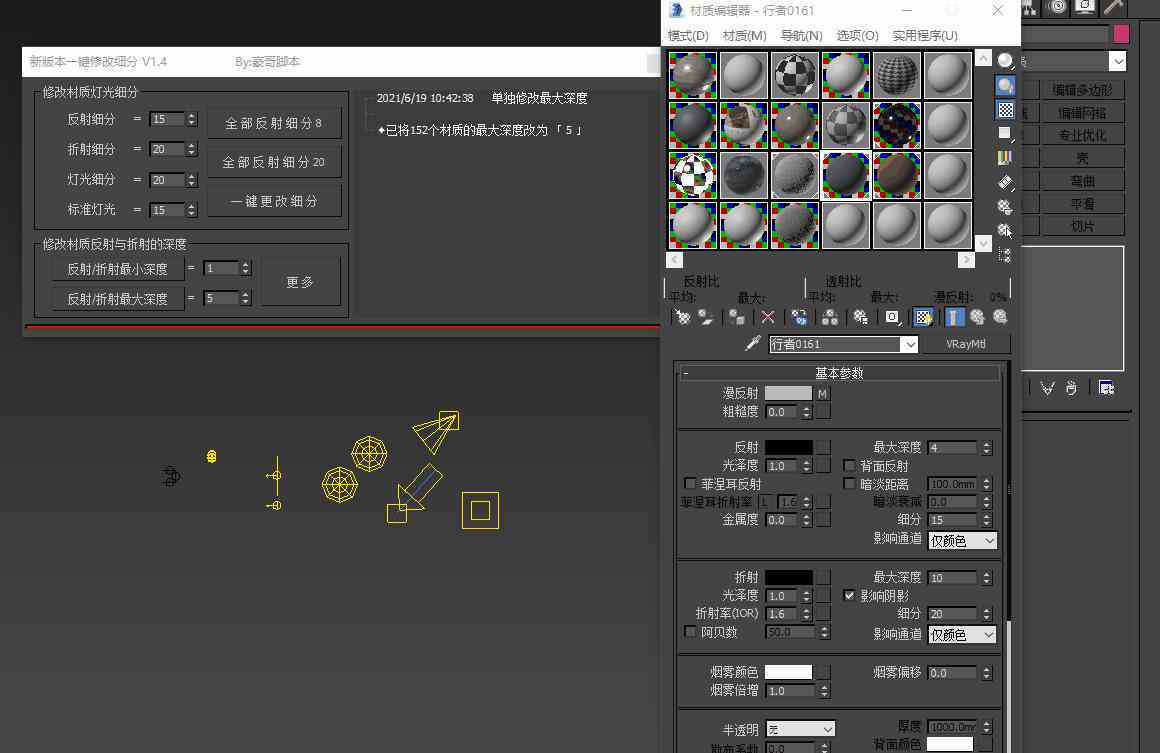Open the modifier list dropdown in right panel
Image resolution: width=1160 pixels, height=753 pixels.
tap(1118, 61)
